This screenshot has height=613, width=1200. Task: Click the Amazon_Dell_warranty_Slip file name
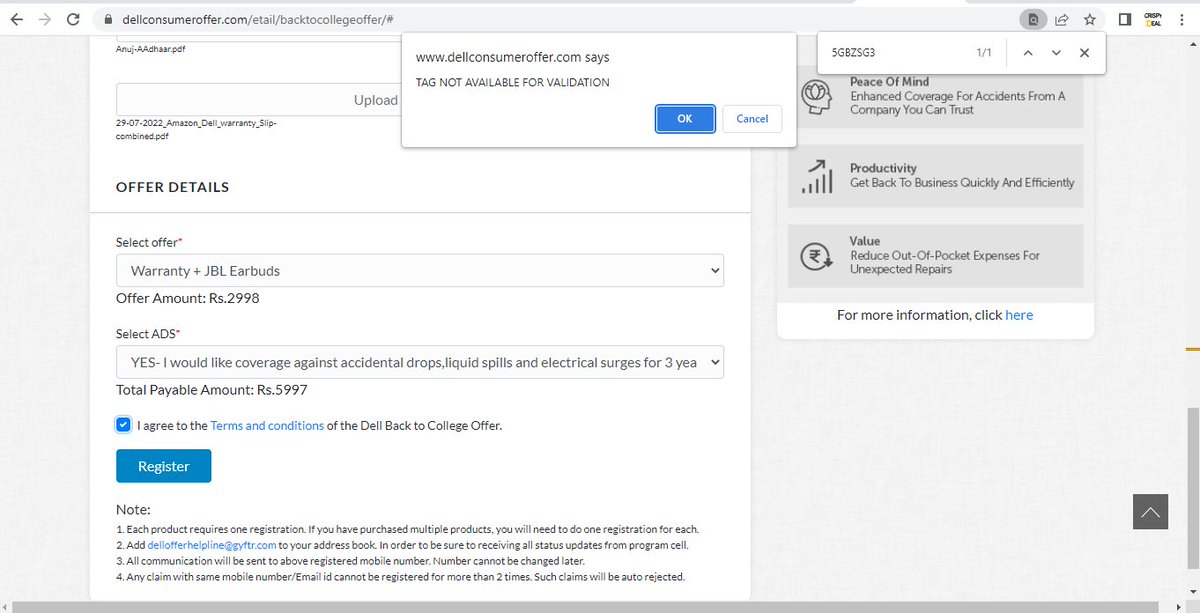196,129
